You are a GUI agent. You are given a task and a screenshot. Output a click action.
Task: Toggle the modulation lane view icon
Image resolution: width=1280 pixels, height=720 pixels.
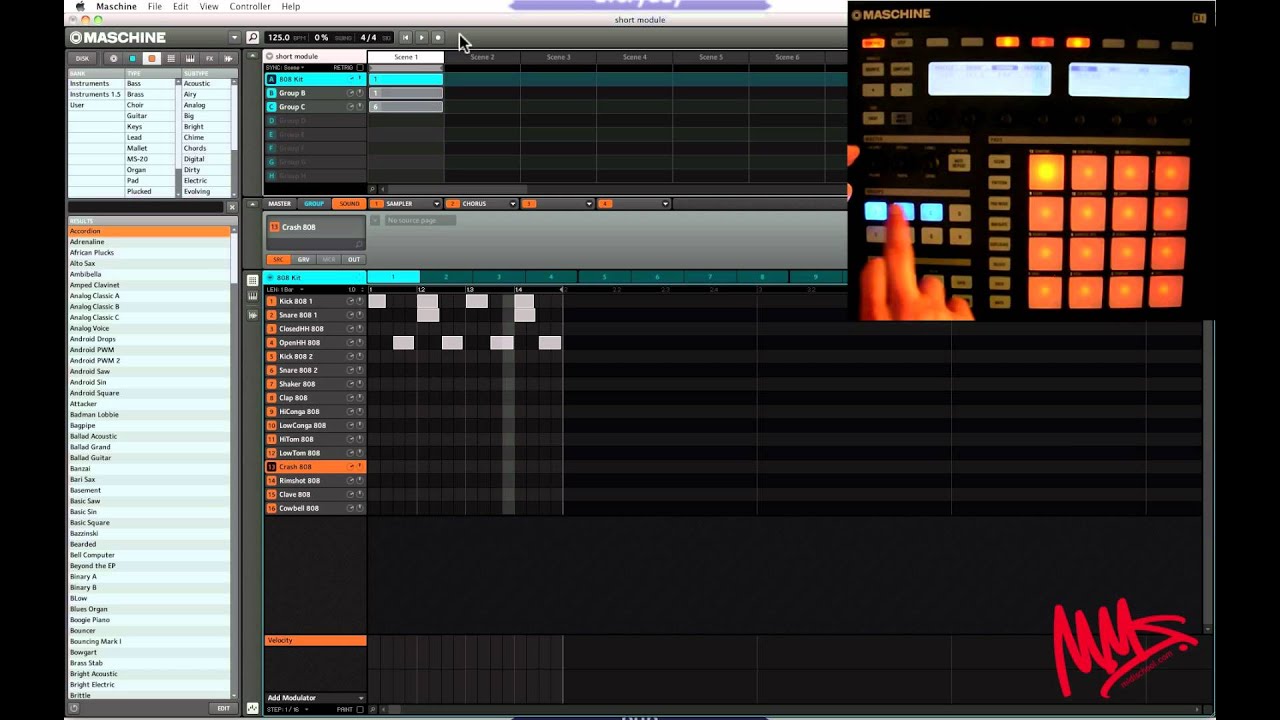point(252,708)
